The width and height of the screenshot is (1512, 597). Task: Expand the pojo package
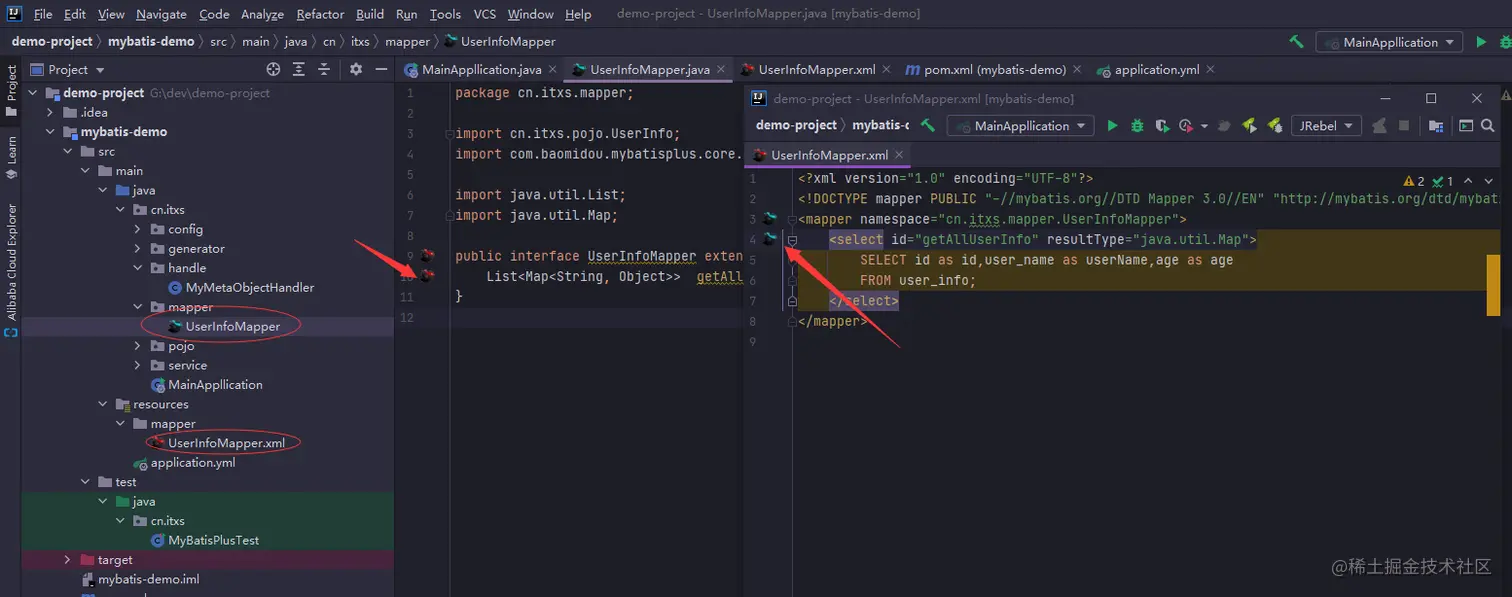tap(138, 346)
